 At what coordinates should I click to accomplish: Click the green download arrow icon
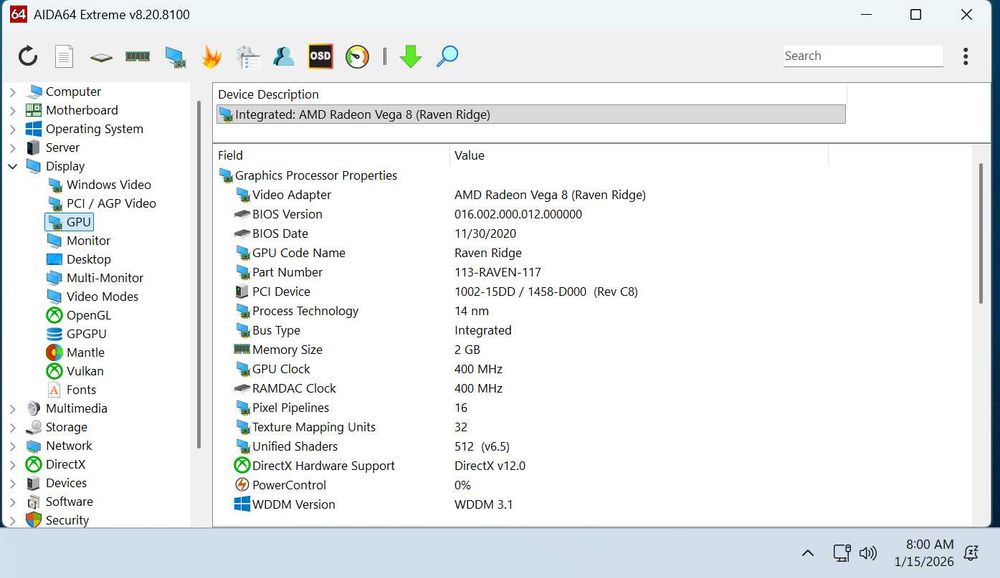pos(411,56)
